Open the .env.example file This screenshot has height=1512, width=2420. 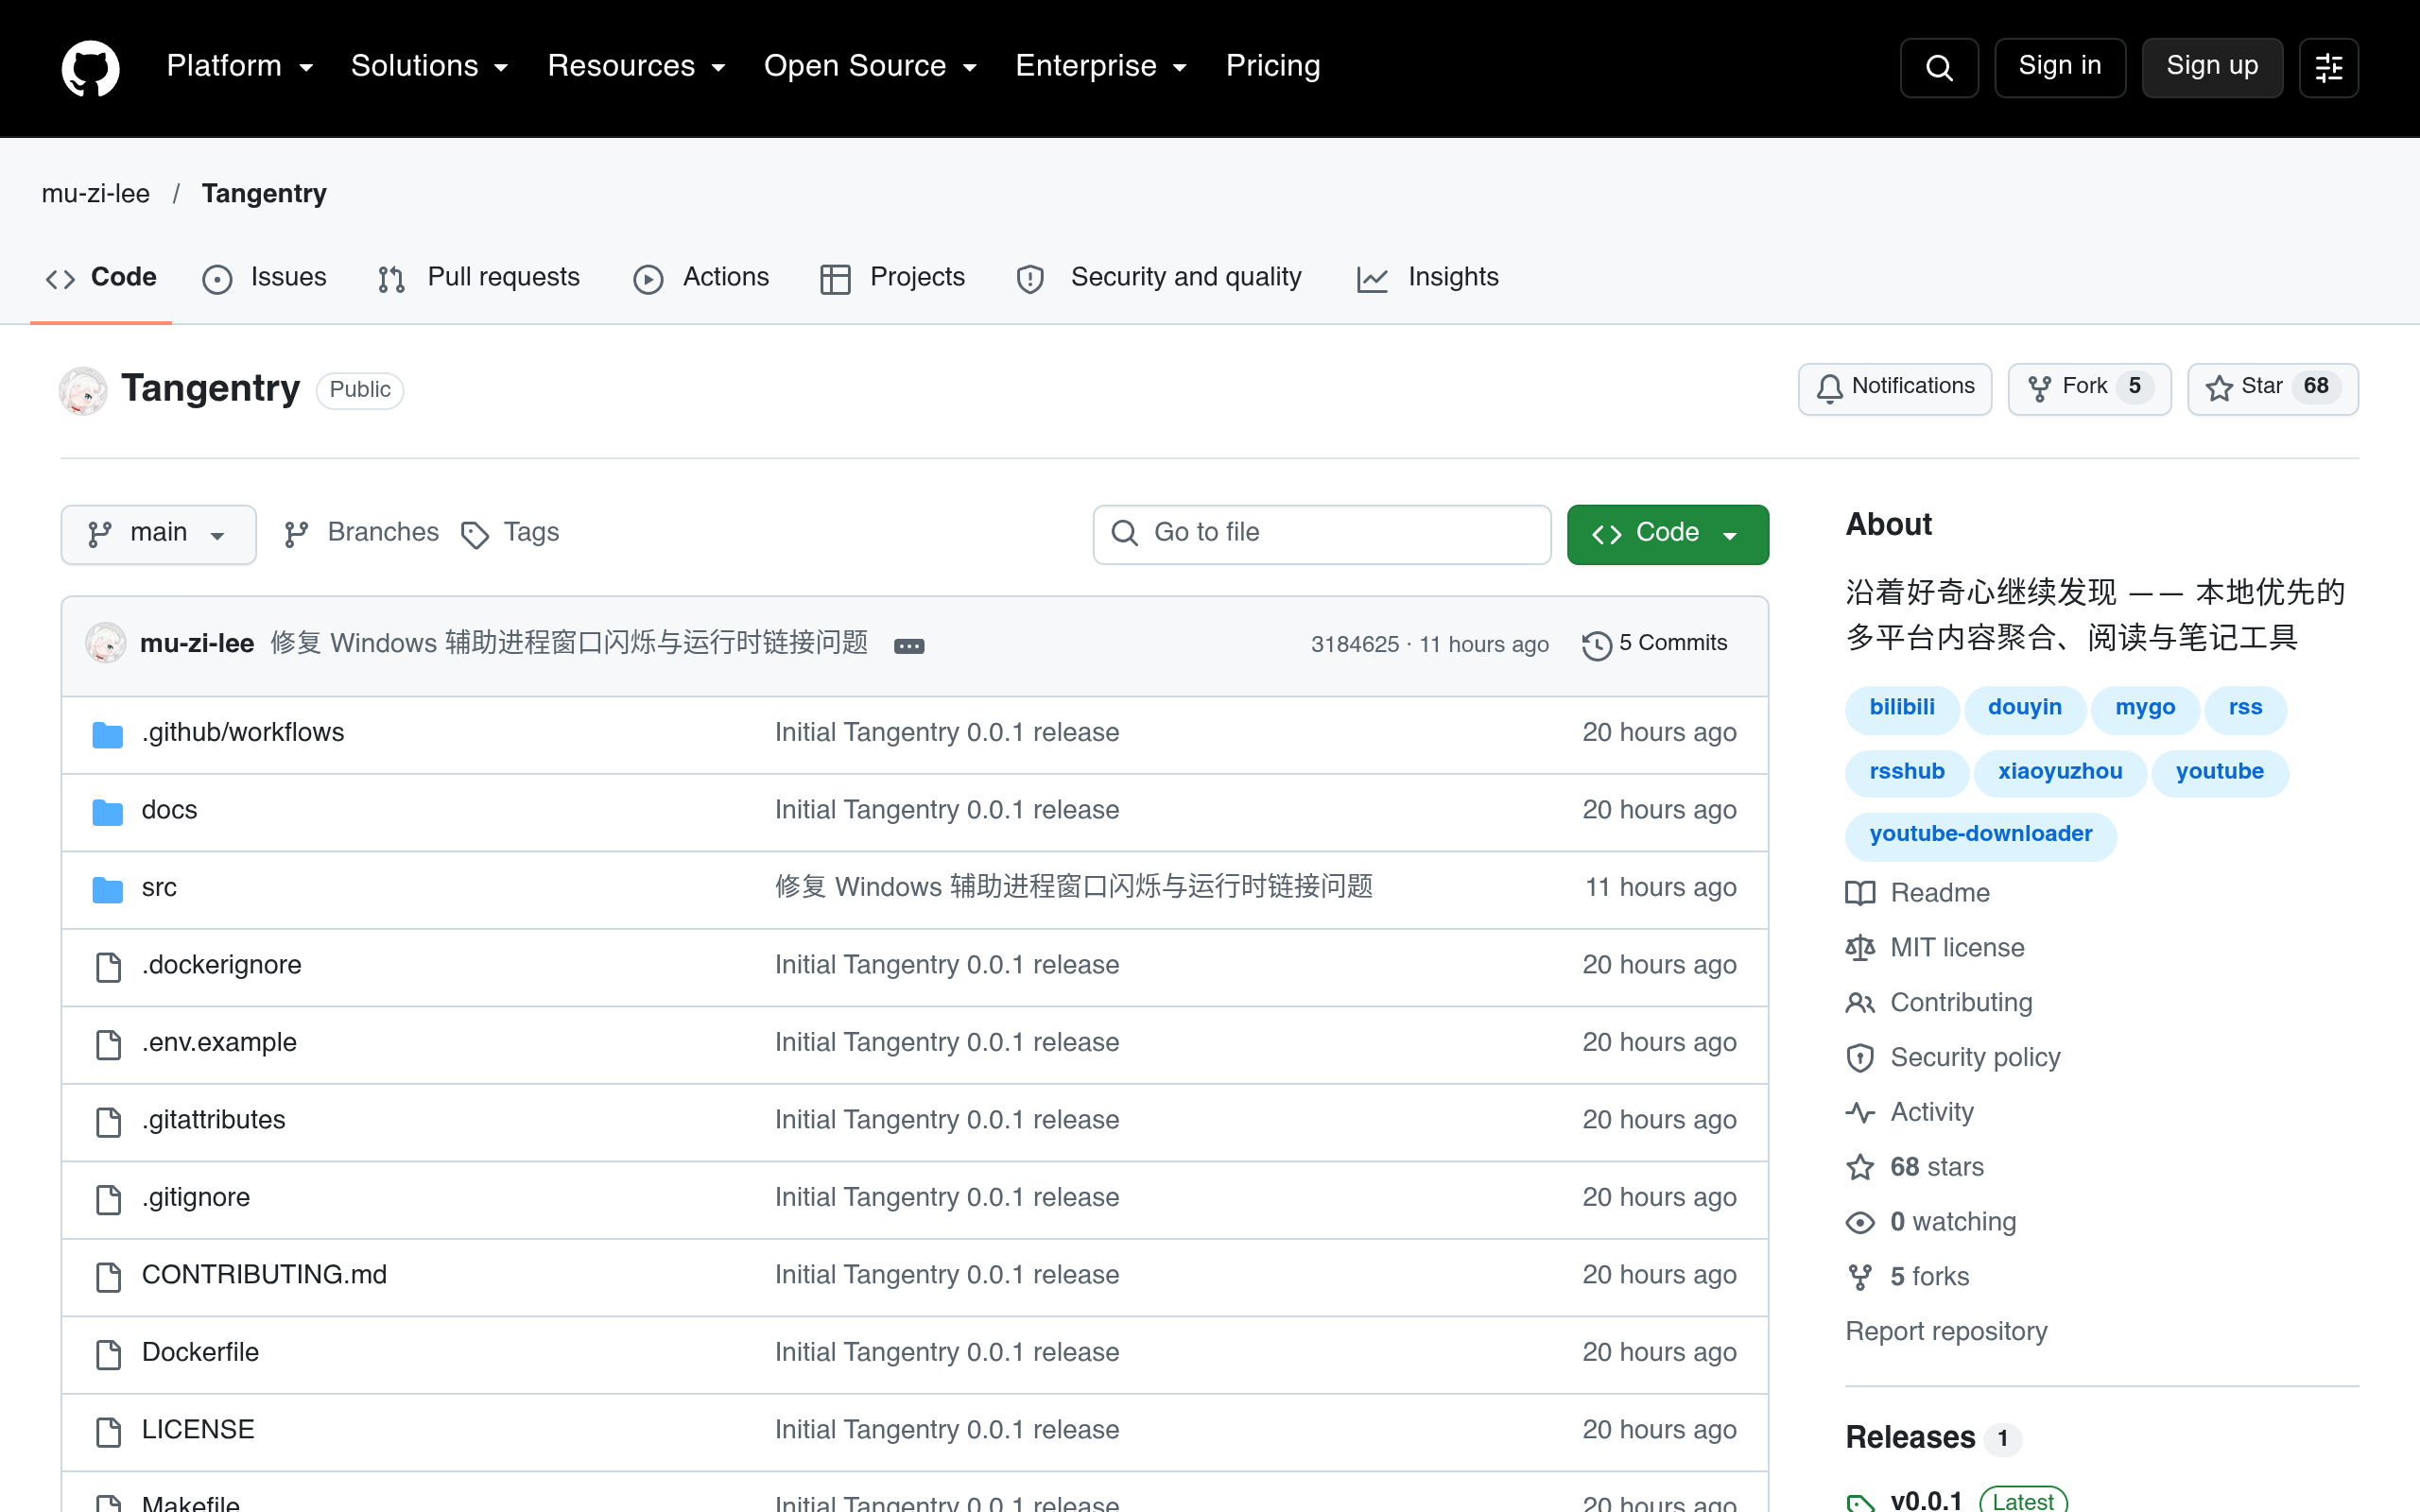pyautogui.click(x=219, y=1043)
